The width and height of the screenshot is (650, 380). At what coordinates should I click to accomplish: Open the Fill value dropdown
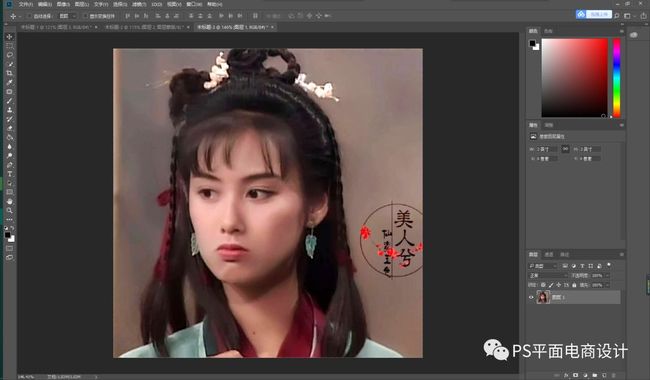click(x=607, y=285)
